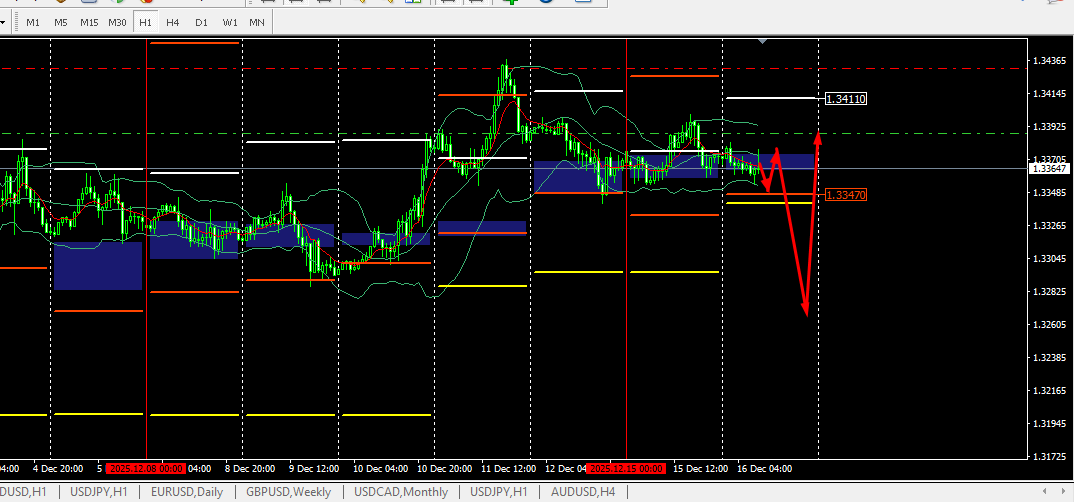
Task: Click the 11 Dec 12:00 time label
Action: [x=509, y=469]
